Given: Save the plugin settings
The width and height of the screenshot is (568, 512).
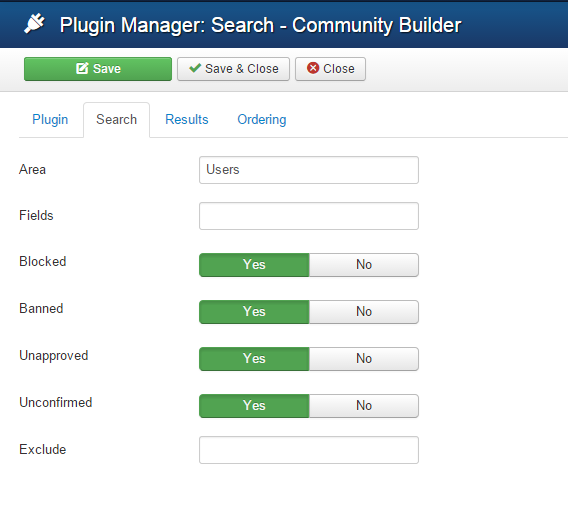Looking at the screenshot, I should (x=98, y=69).
